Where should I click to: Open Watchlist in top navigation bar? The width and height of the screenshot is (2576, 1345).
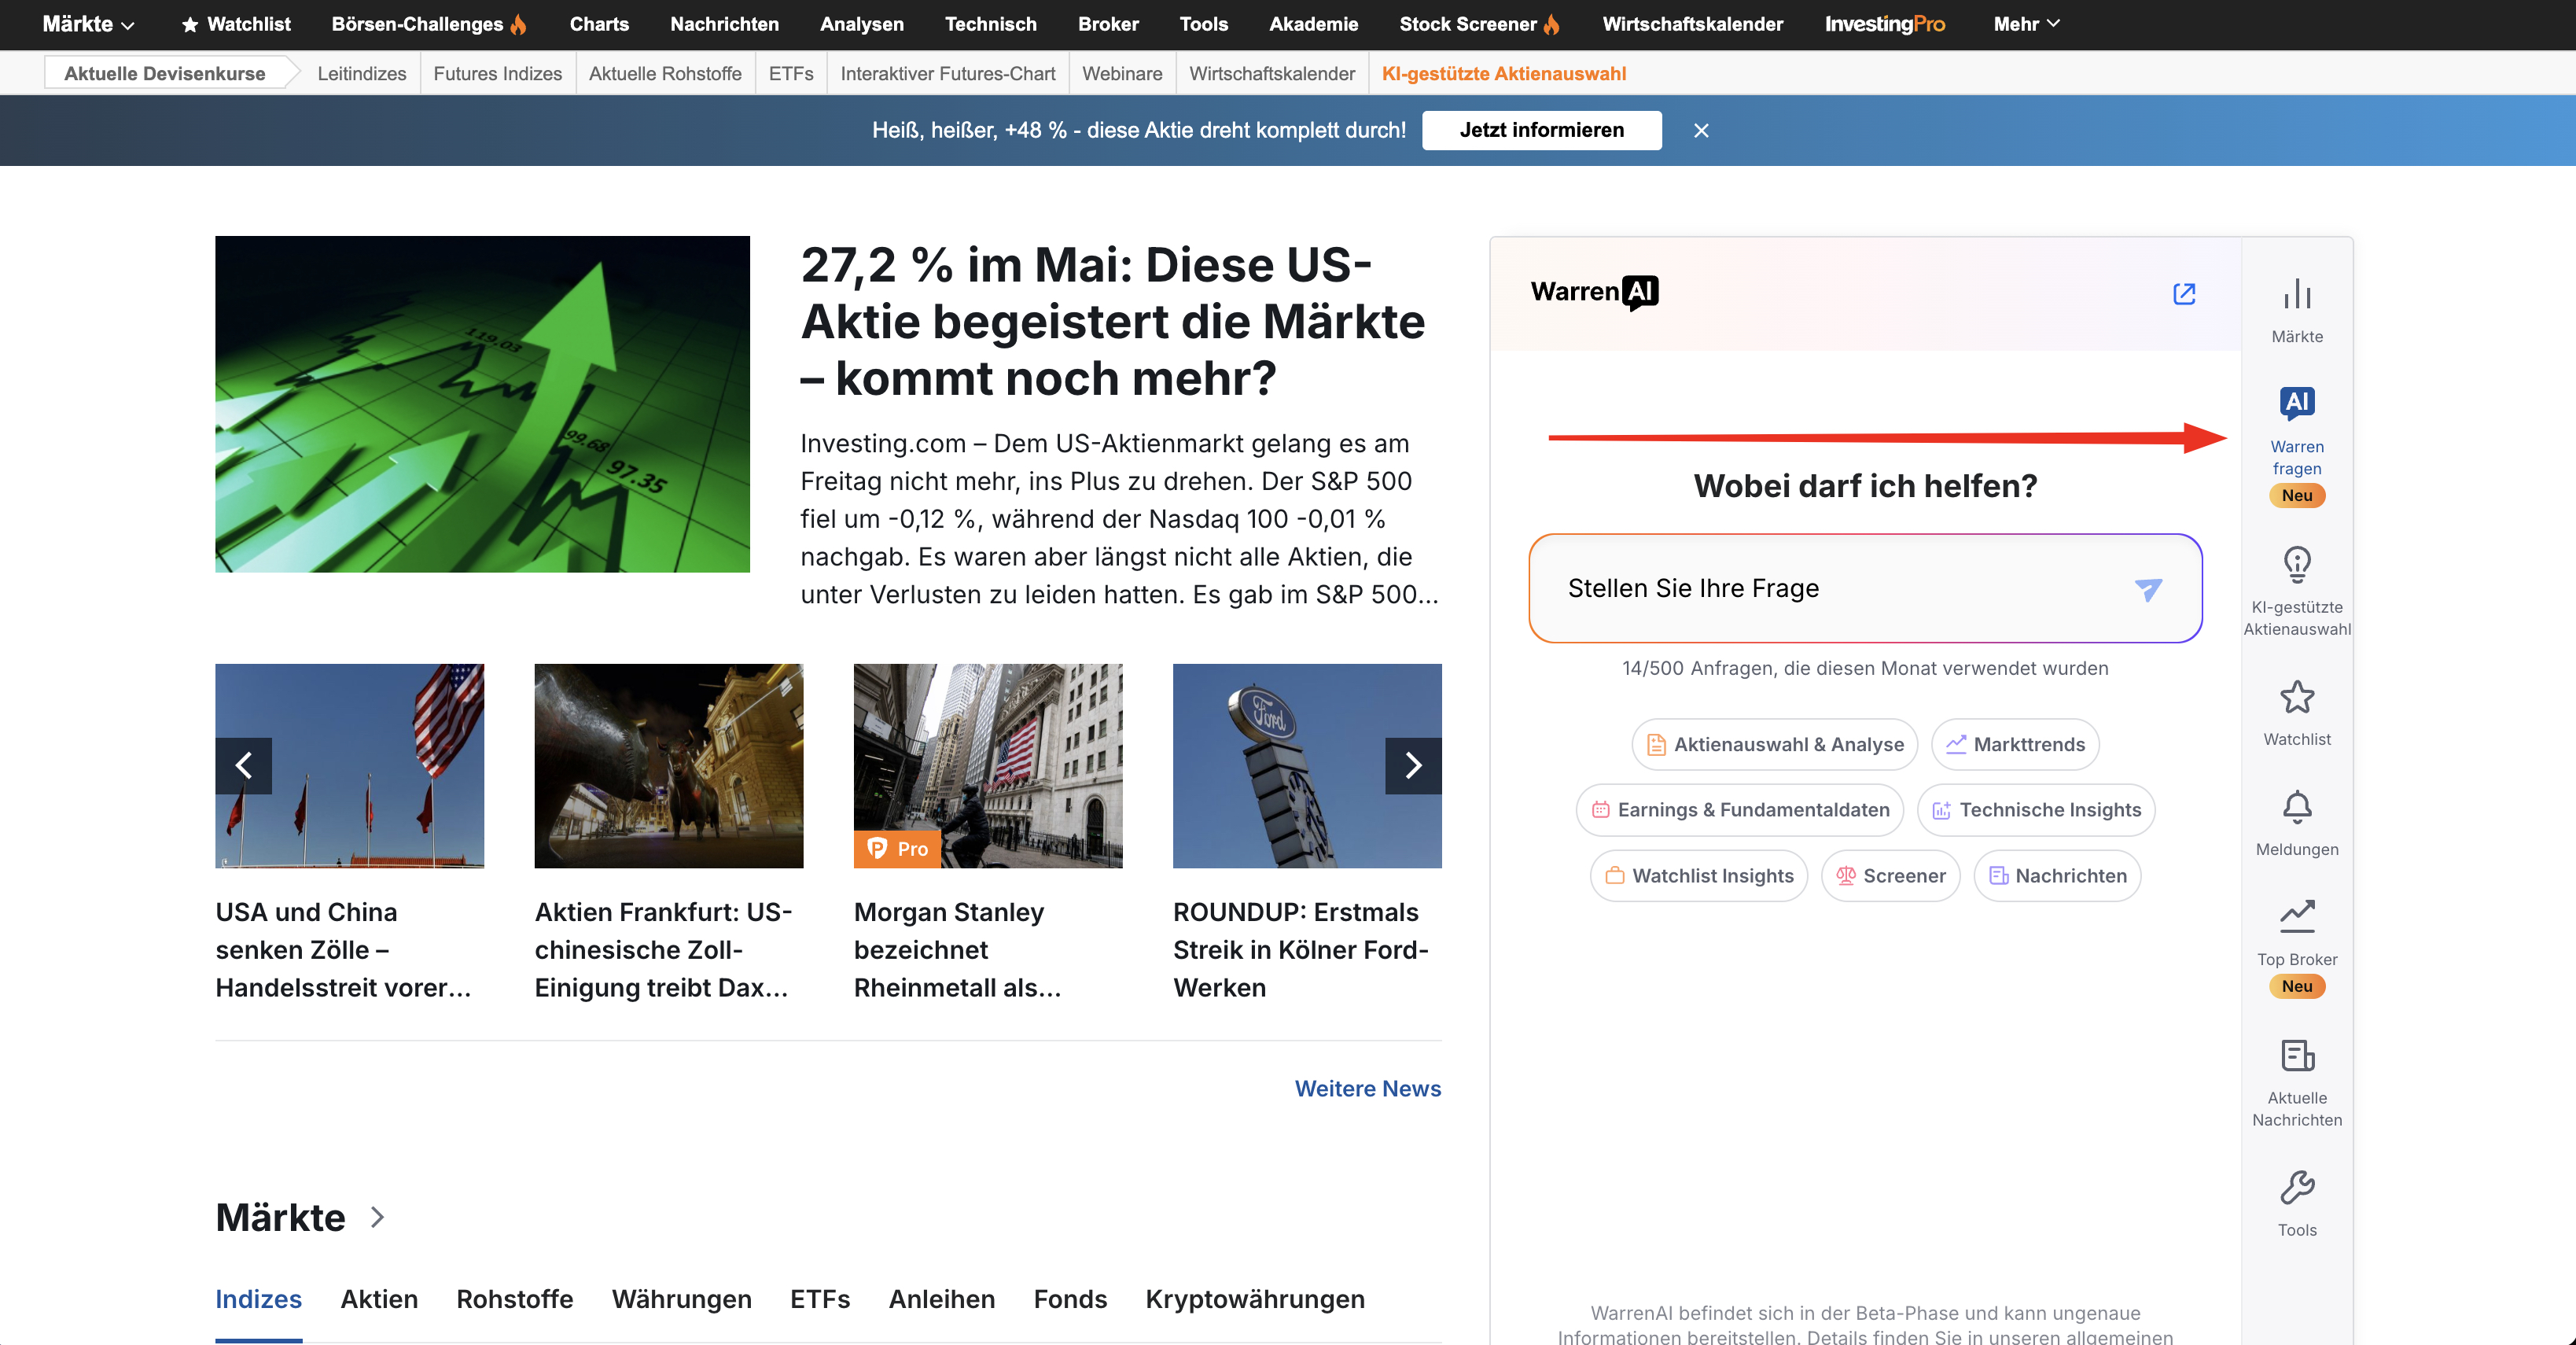click(236, 24)
